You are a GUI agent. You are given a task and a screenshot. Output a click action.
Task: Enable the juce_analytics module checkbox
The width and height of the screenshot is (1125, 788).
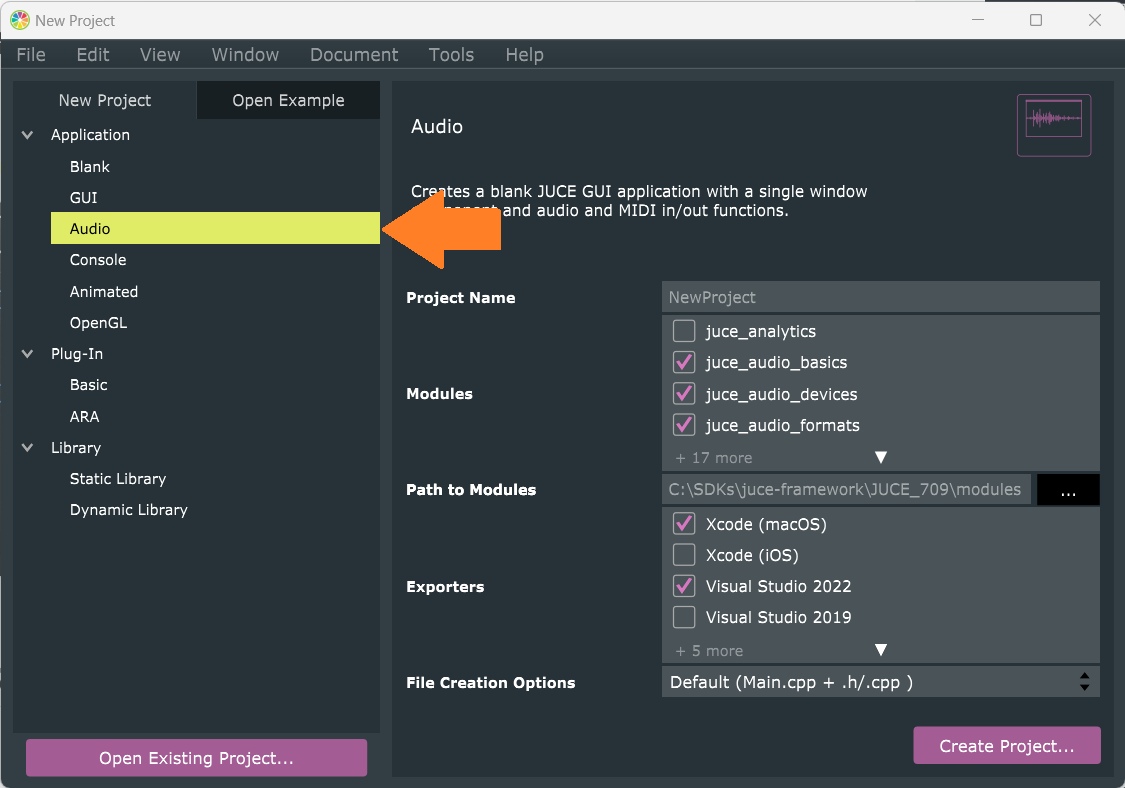[684, 331]
